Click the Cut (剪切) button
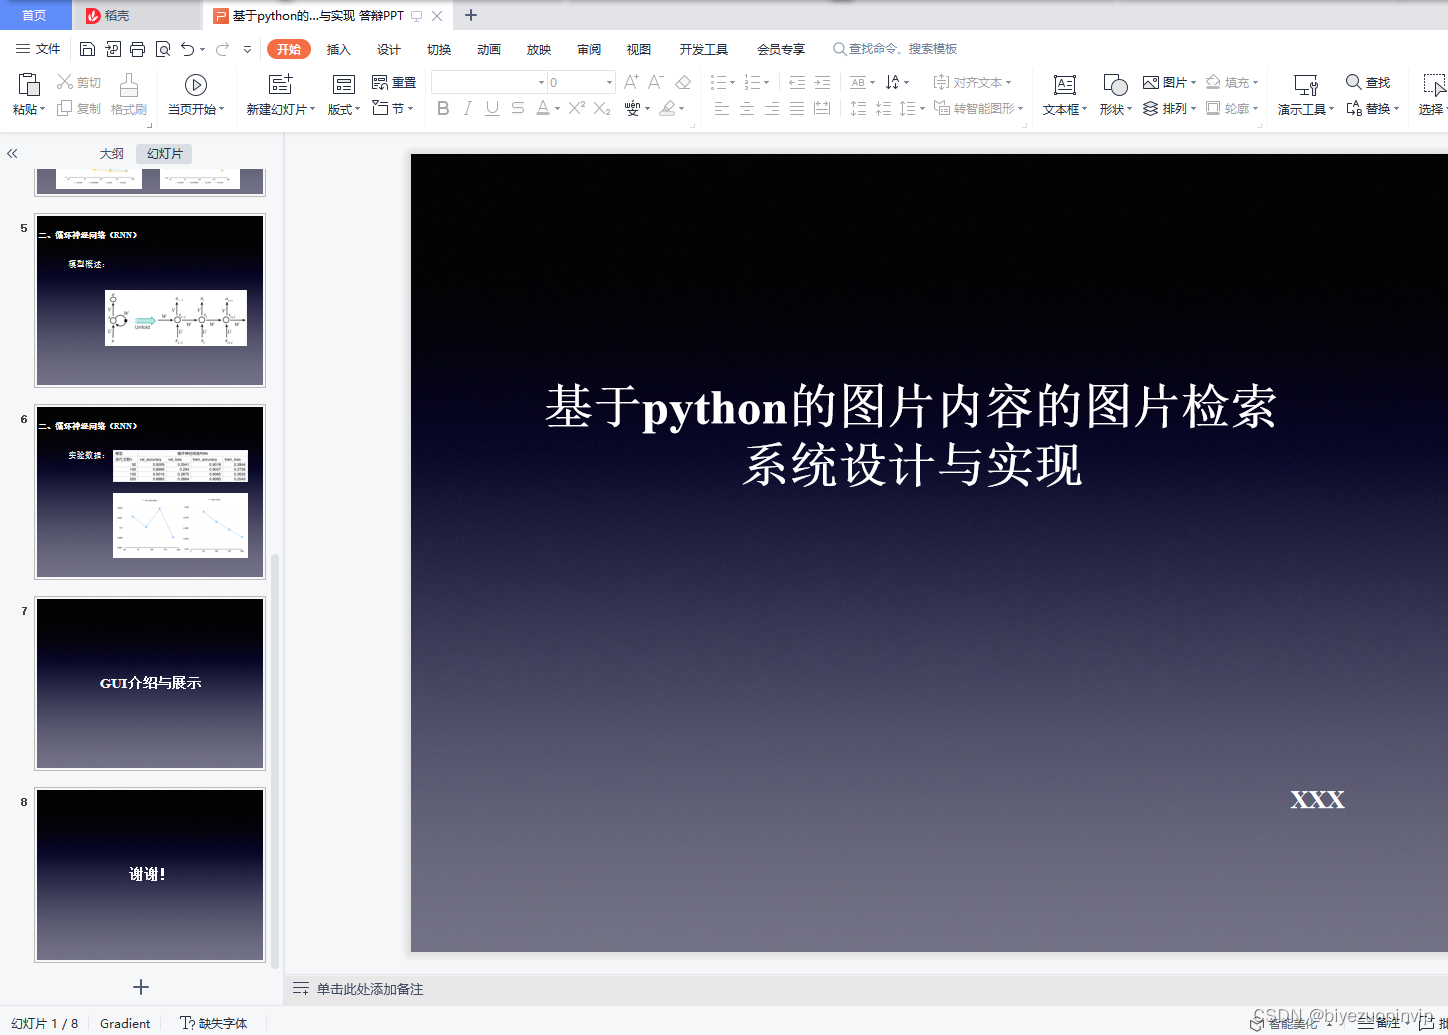This screenshot has width=1448, height=1035. tap(79, 82)
